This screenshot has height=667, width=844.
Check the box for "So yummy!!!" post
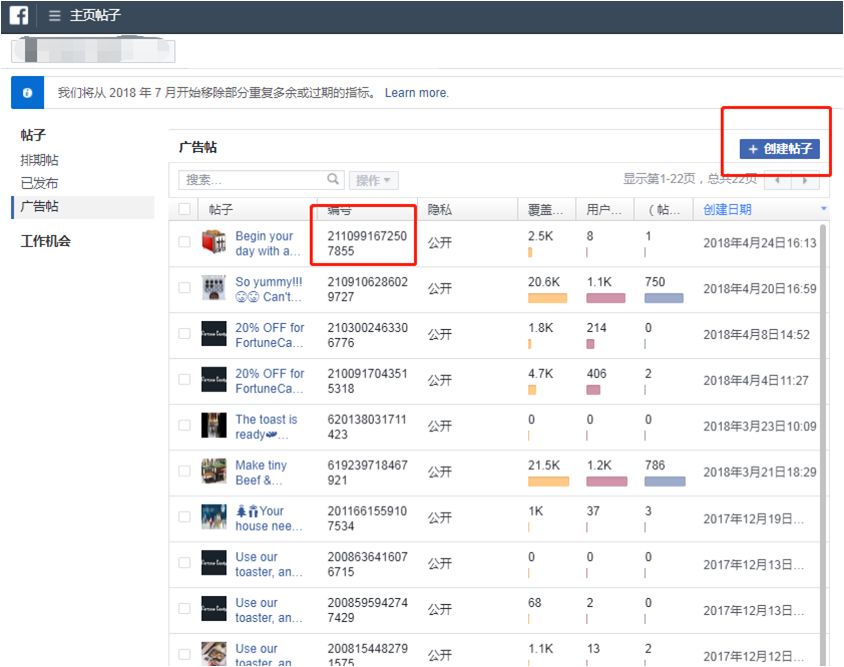coord(184,287)
